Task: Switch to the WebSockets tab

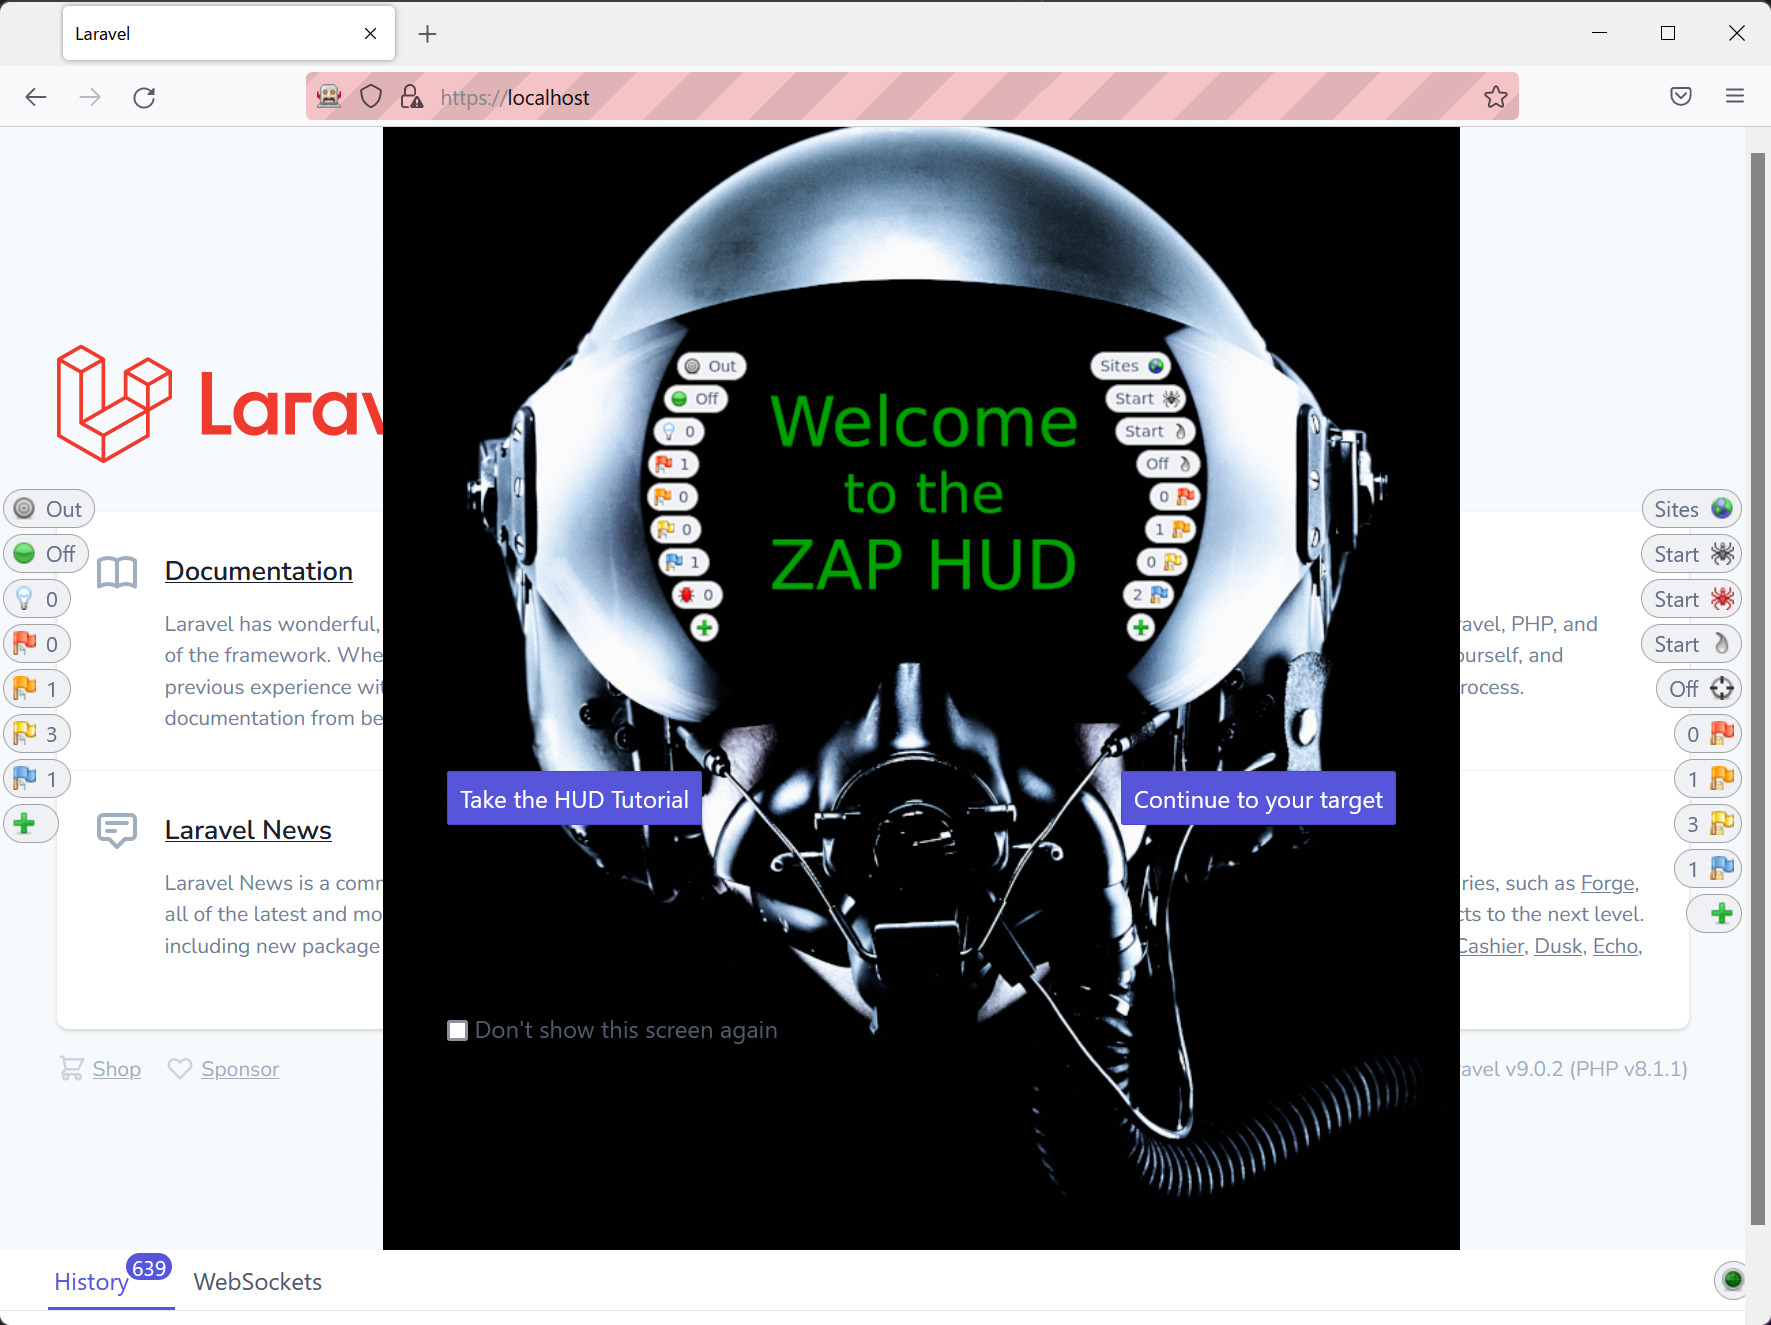Action: (x=258, y=1282)
